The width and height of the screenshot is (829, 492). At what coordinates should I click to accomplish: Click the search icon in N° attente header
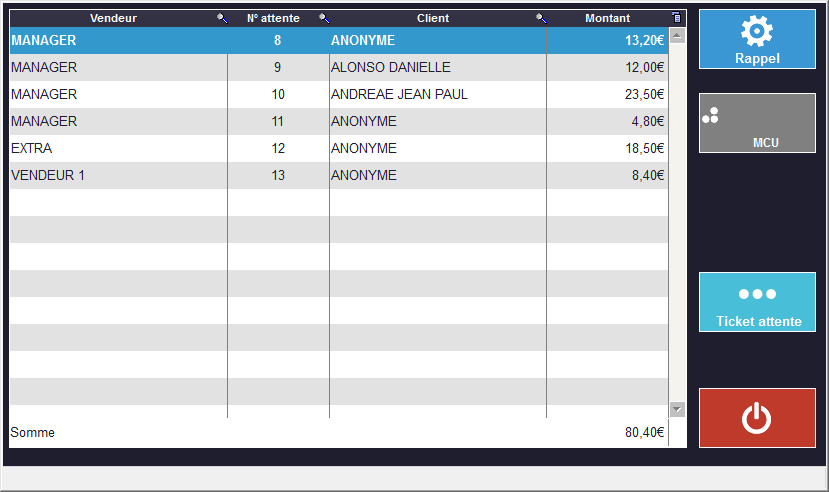323,18
